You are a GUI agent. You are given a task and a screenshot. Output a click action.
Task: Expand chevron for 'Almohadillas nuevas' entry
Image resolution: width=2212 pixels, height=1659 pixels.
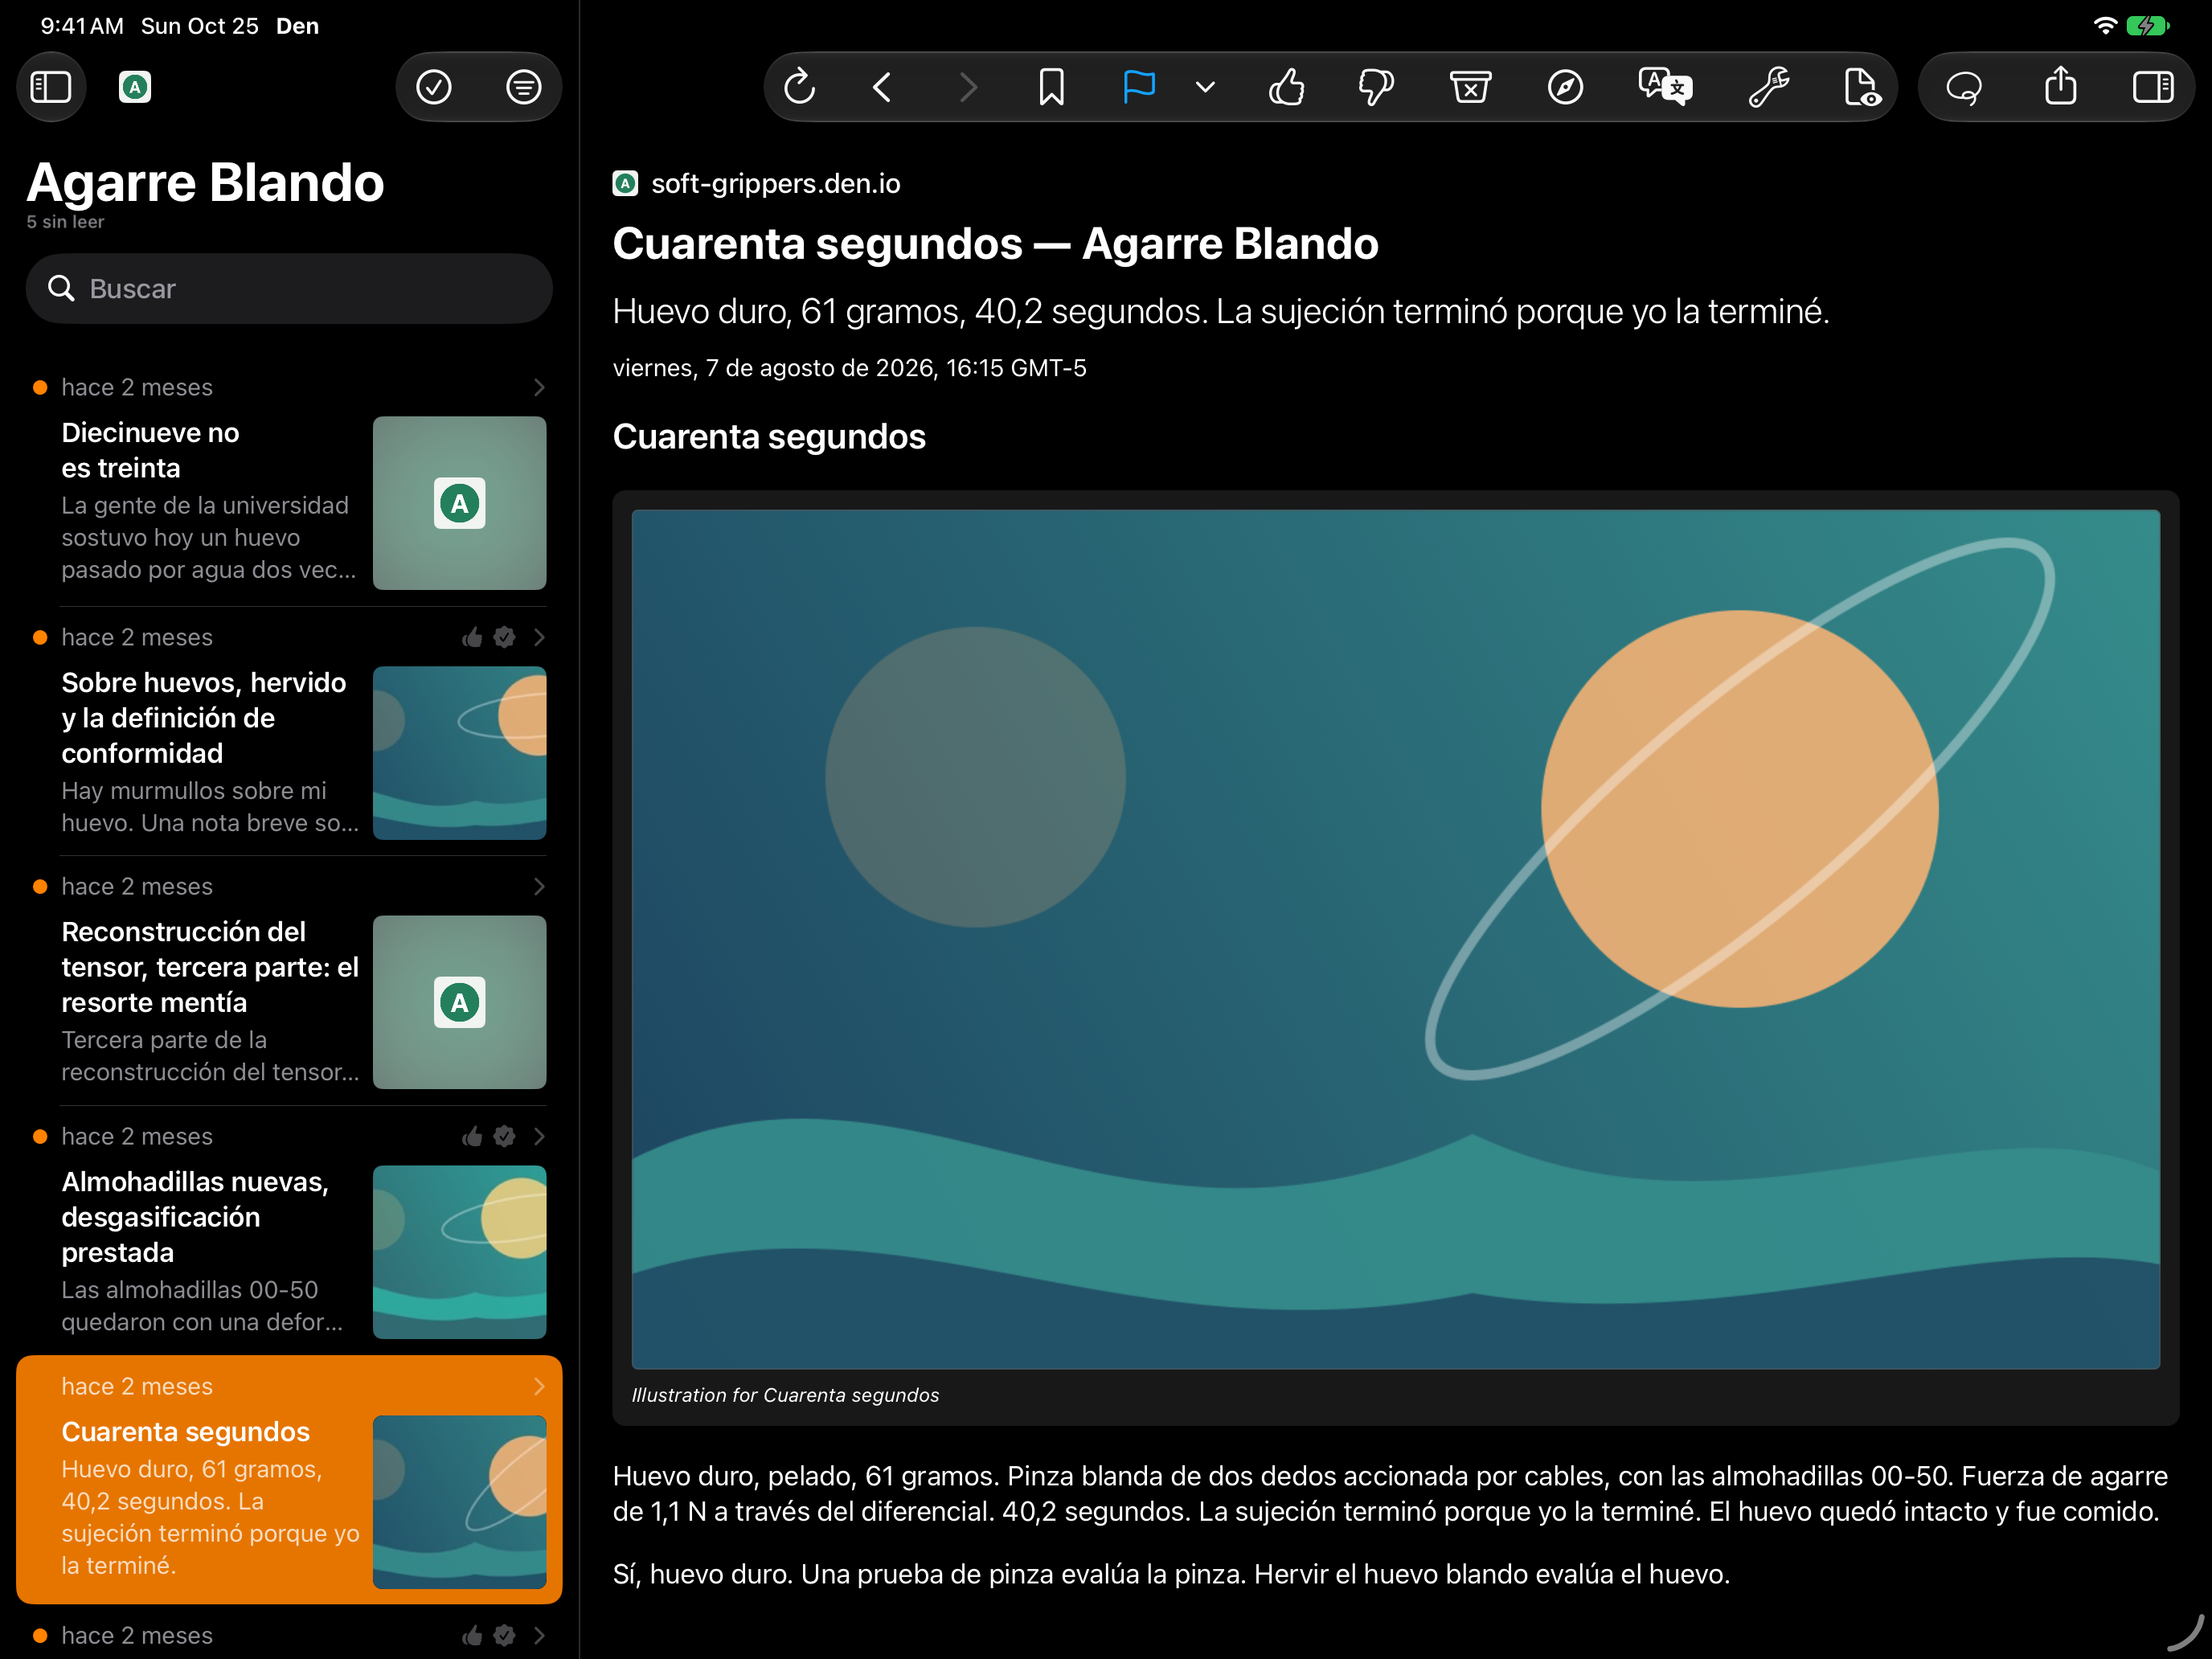(x=539, y=1136)
